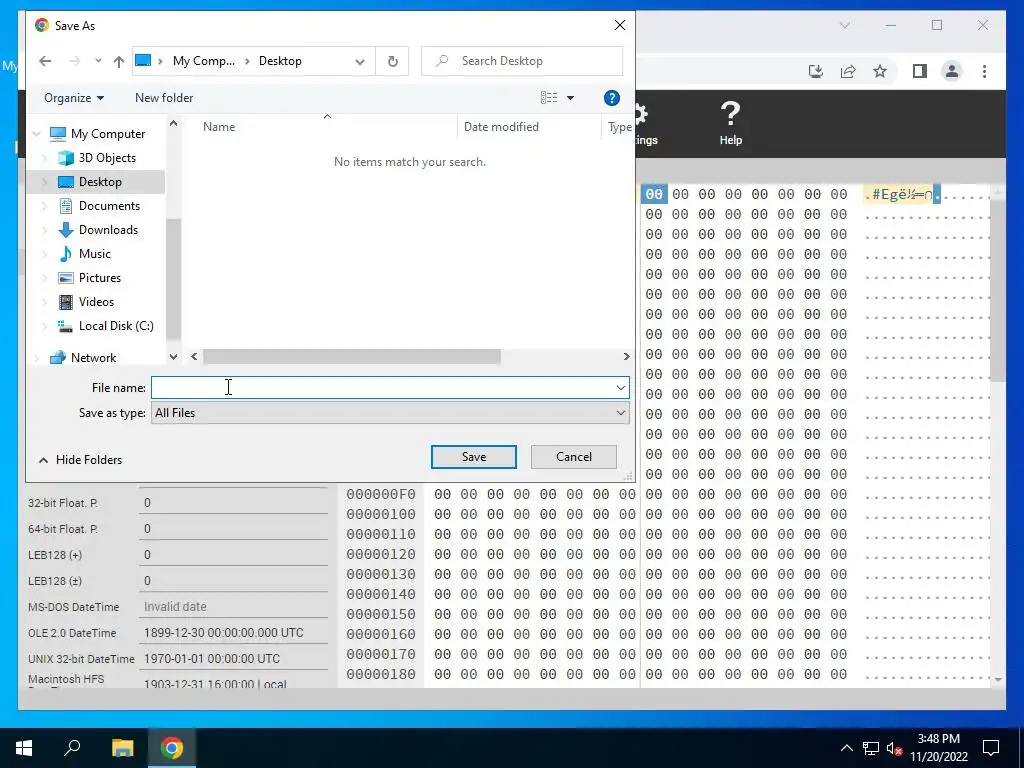Image resolution: width=1024 pixels, height=768 pixels.
Task: Click Chrome share page icon
Action: click(848, 71)
